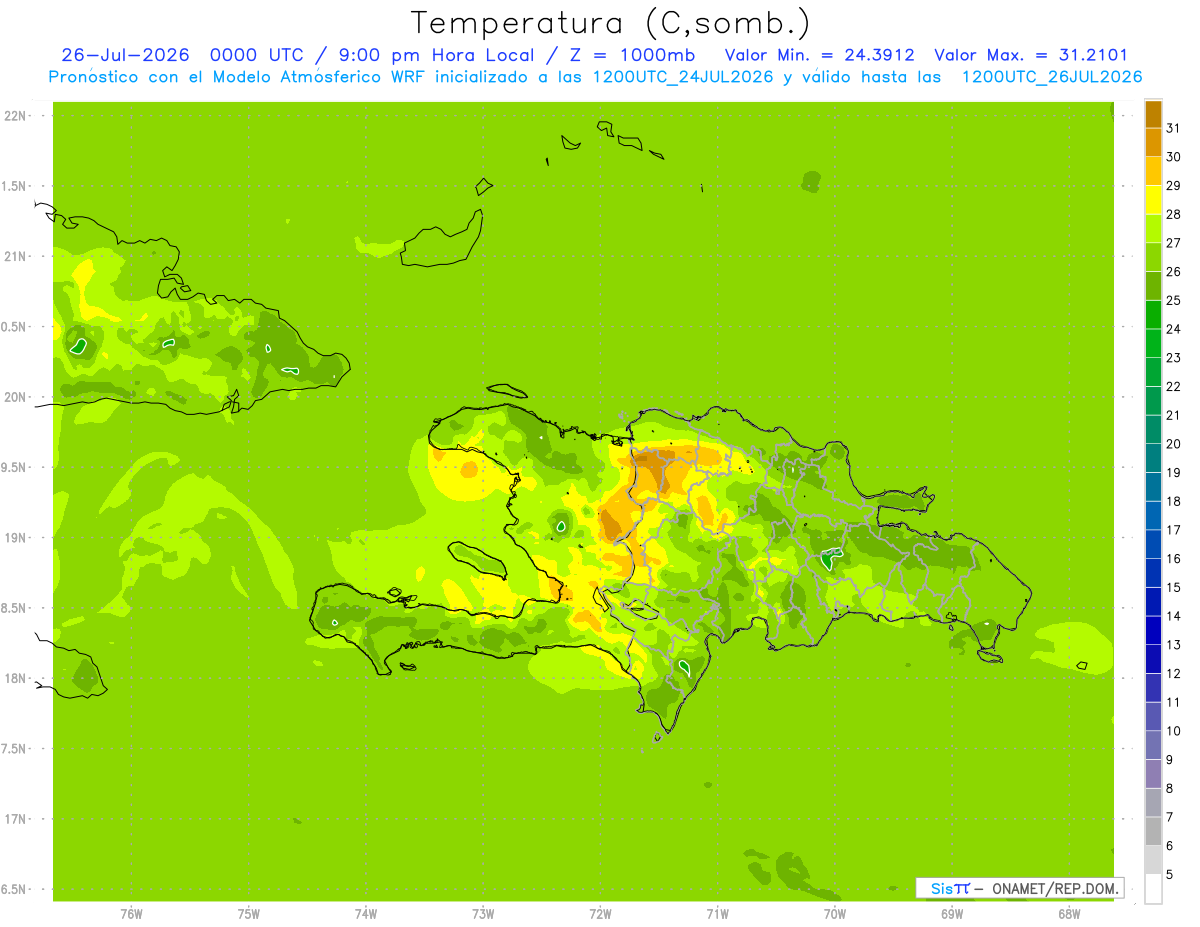Click the legend value "31"

pyautogui.click(x=1173, y=128)
